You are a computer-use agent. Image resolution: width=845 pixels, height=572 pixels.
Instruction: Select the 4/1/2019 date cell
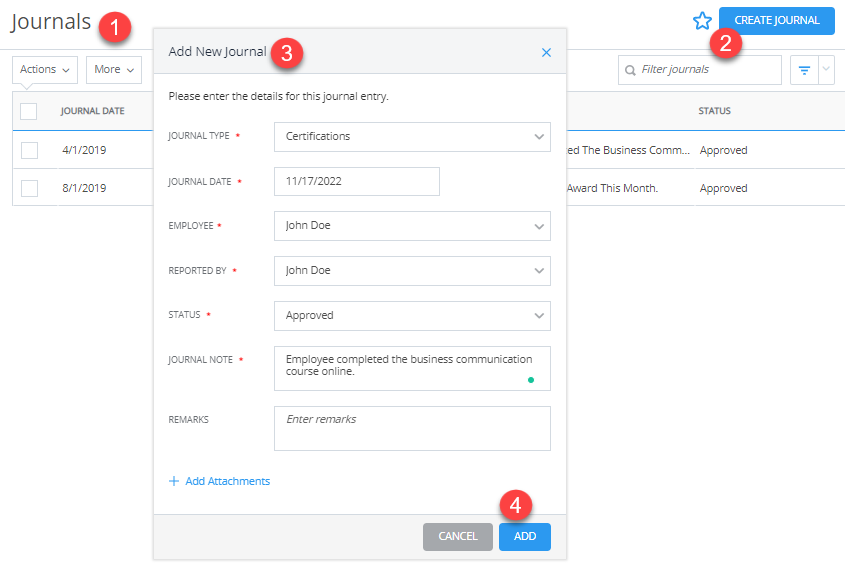[x=84, y=150]
